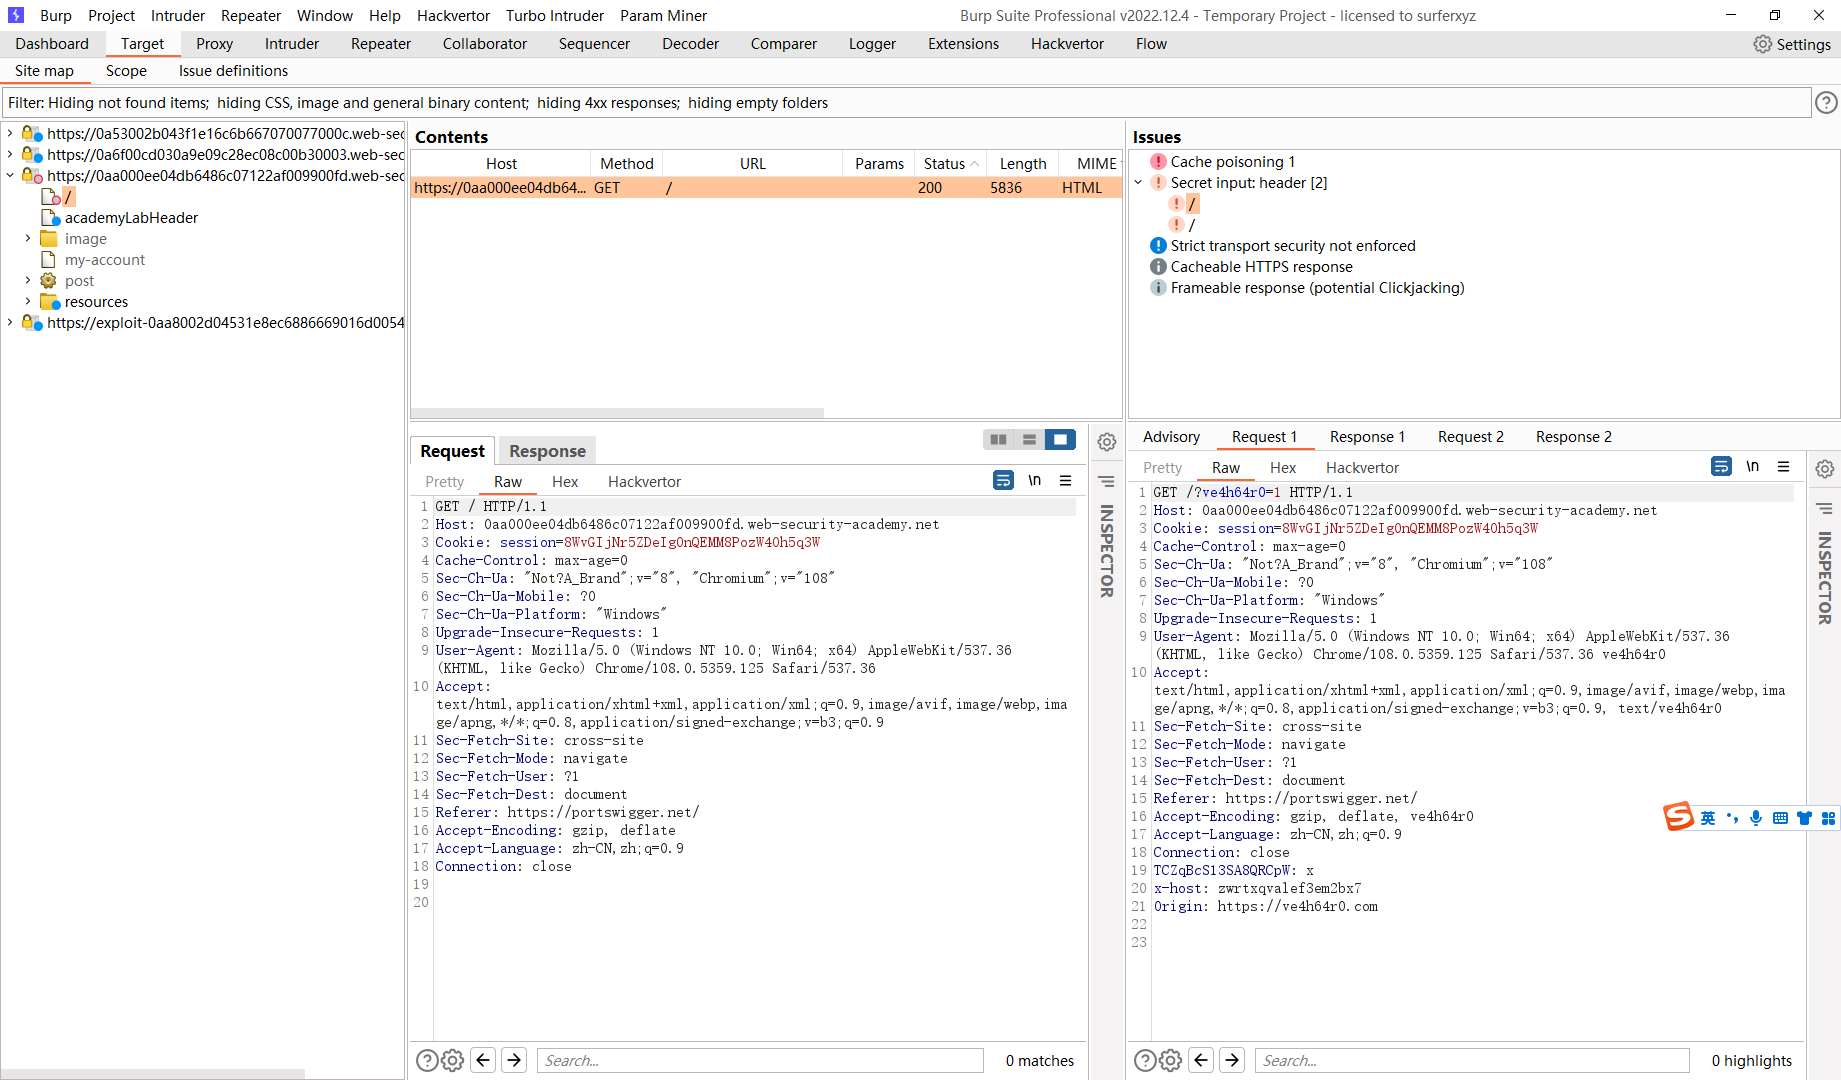Select Frameable response Clickjacking issue
This screenshot has width=1841, height=1080.
pos(1317,288)
